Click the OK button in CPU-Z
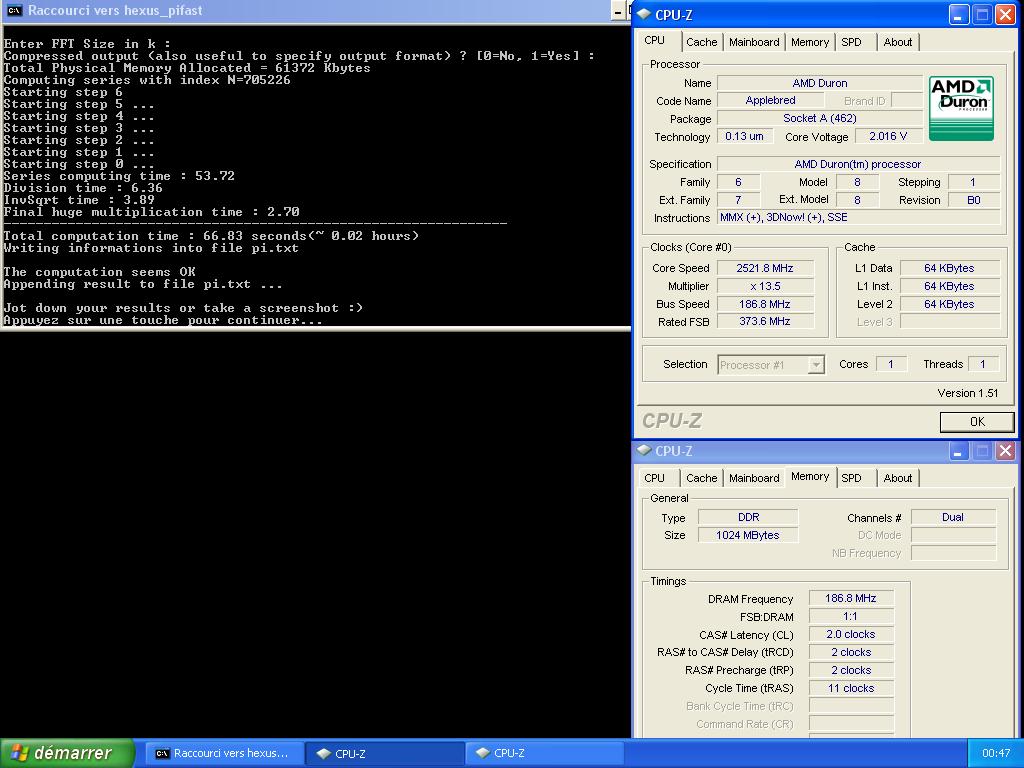1024x768 pixels. tap(977, 422)
